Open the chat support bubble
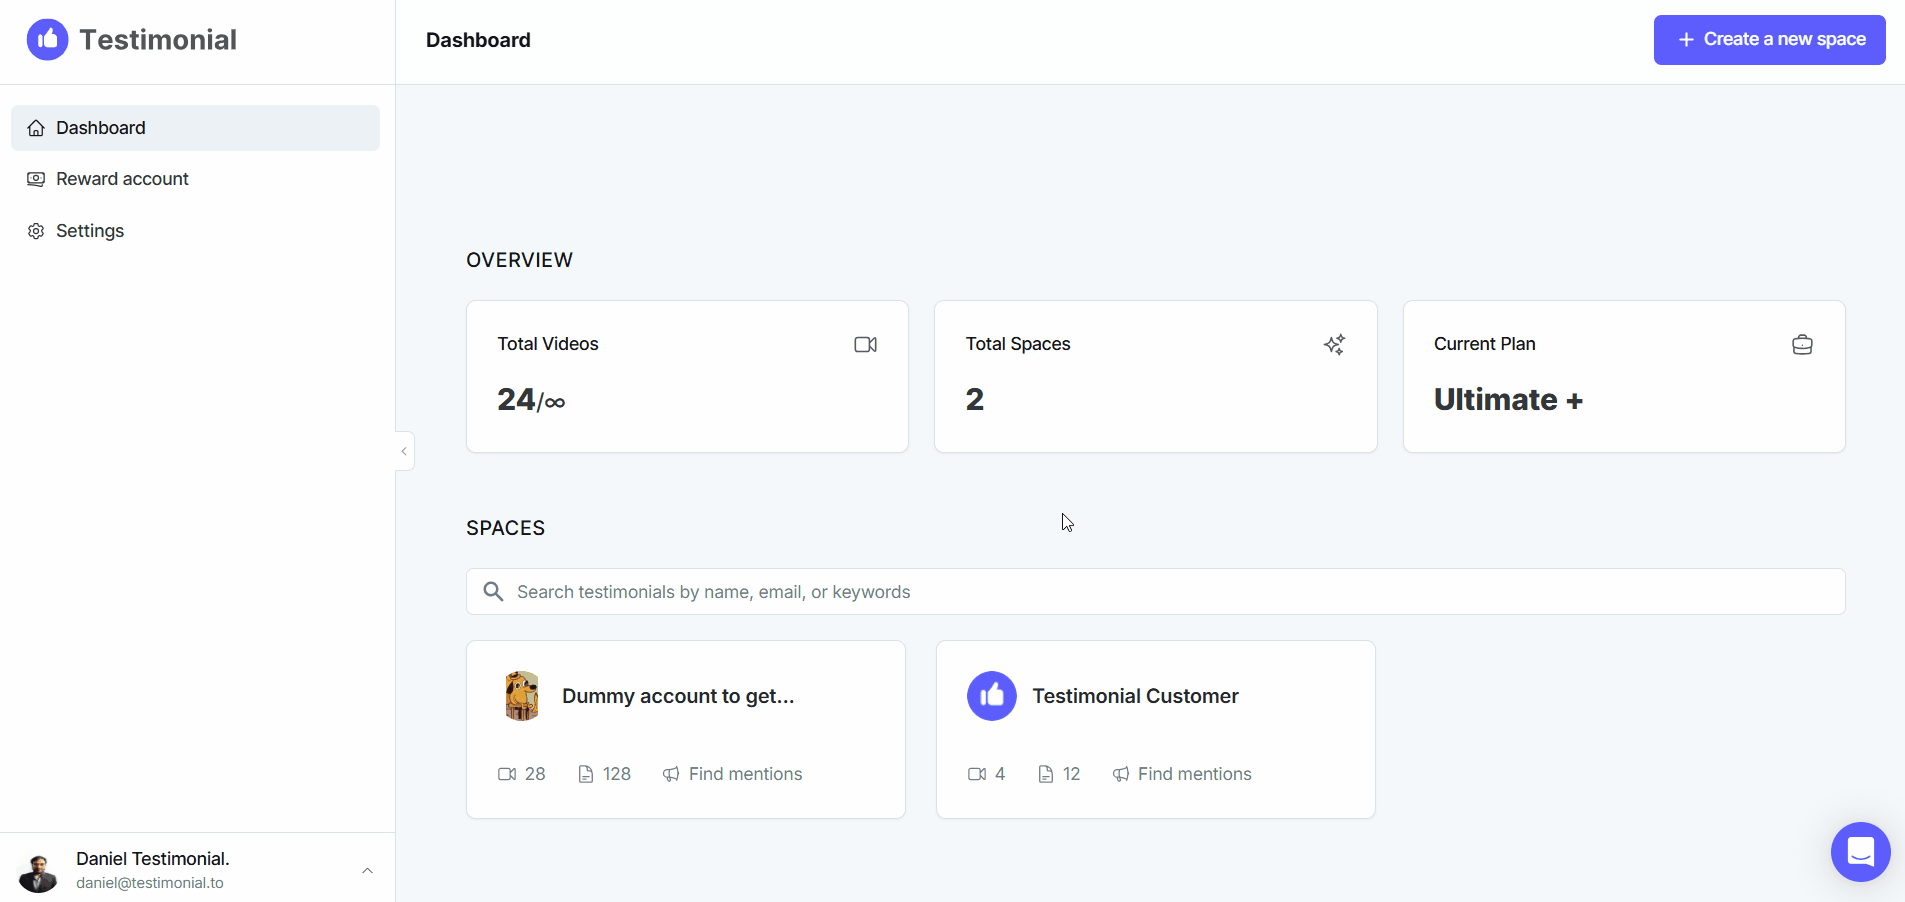This screenshot has width=1905, height=902. tap(1860, 852)
